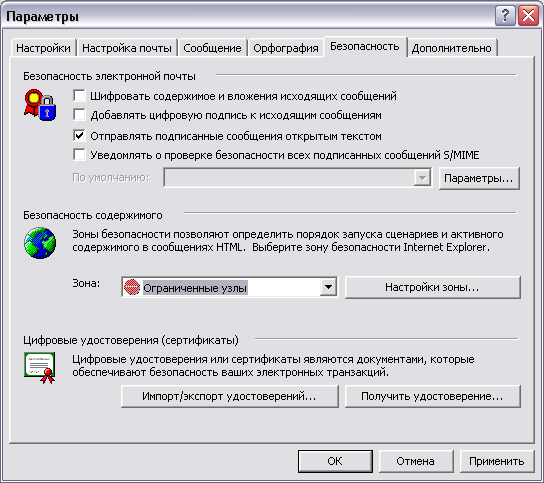Click Получить удостоверение... button
Viewport: 544px width, 483px height.
[x=432, y=396]
